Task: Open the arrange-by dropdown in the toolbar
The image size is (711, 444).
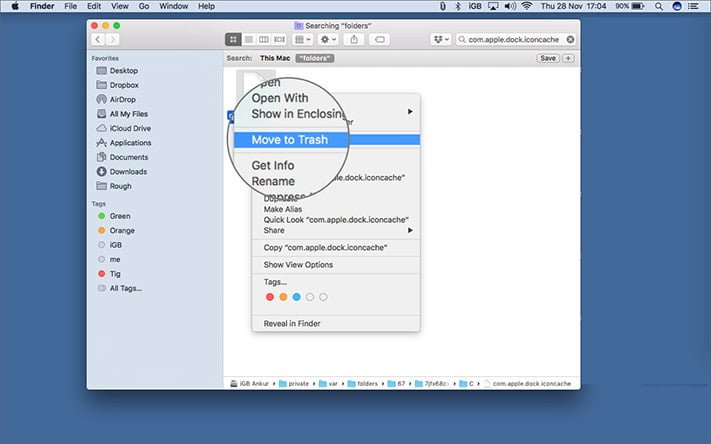Action: tap(303, 39)
